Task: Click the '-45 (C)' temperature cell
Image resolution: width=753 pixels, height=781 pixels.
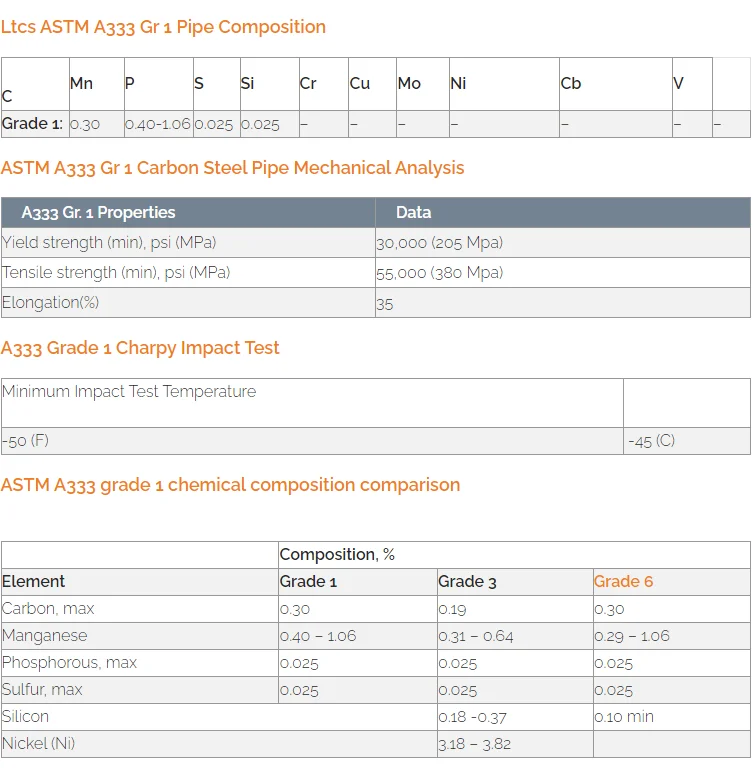Action: pyautogui.click(x=651, y=441)
